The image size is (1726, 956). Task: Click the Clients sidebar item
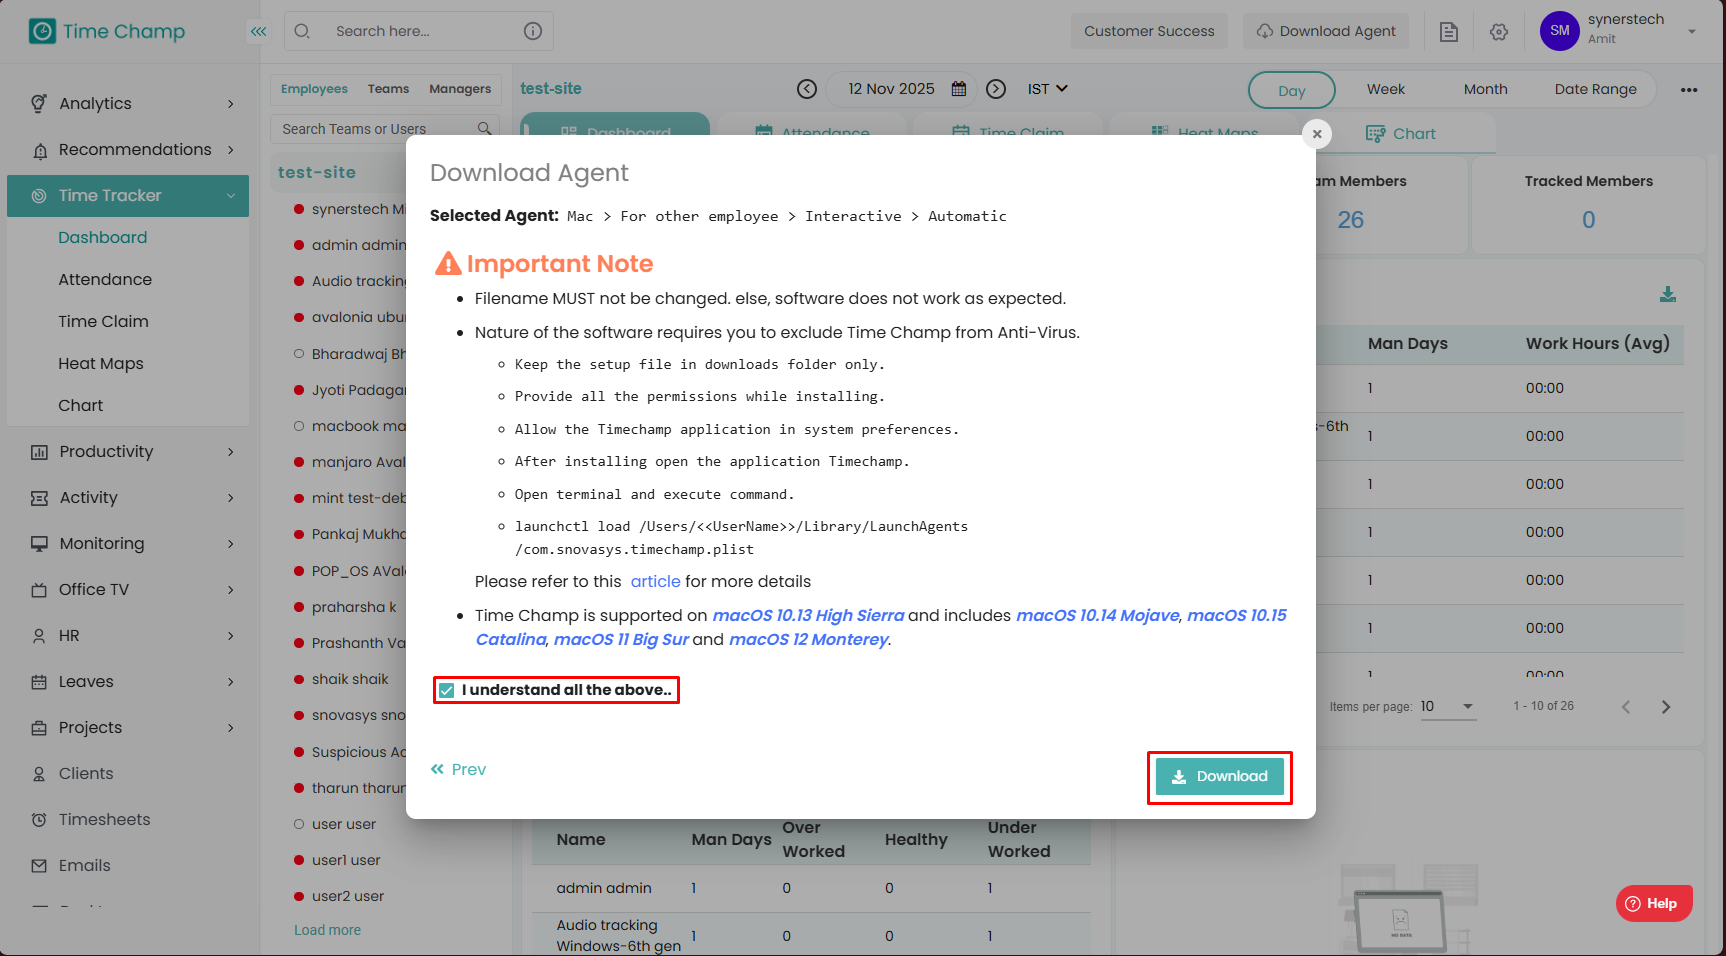[x=86, y=774]
